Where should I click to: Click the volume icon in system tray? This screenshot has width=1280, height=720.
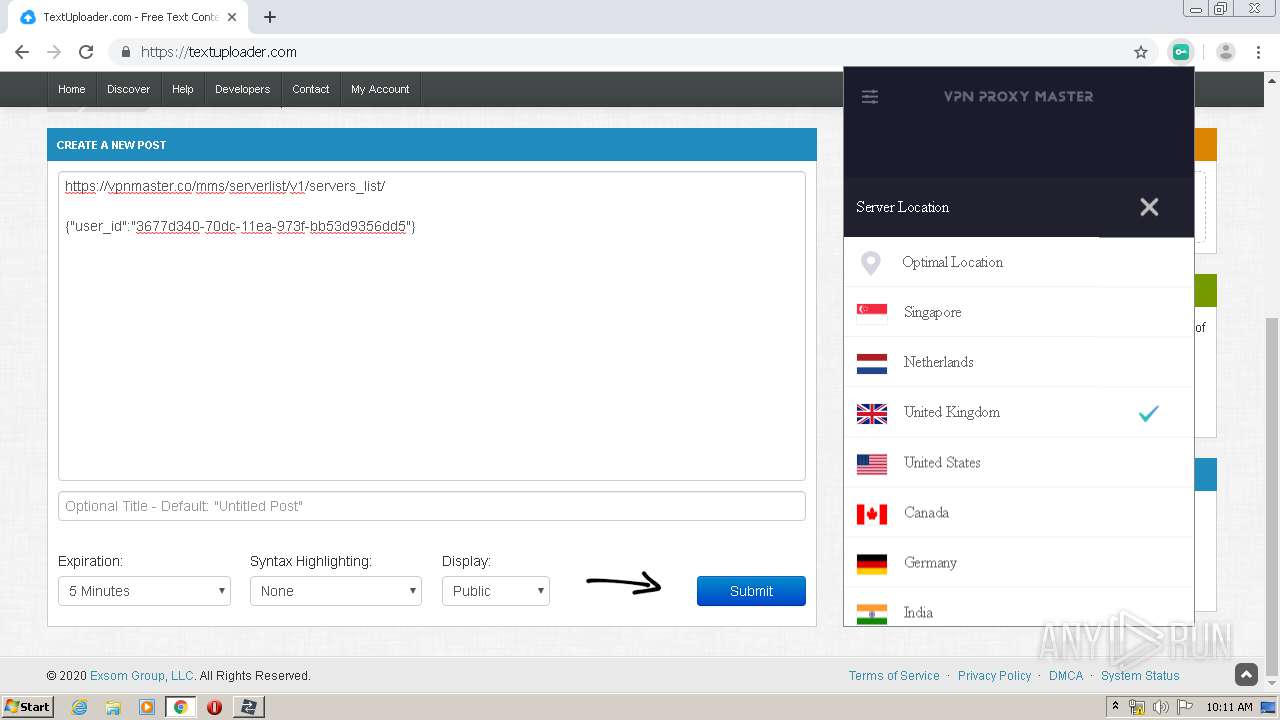coord(1160,707)
